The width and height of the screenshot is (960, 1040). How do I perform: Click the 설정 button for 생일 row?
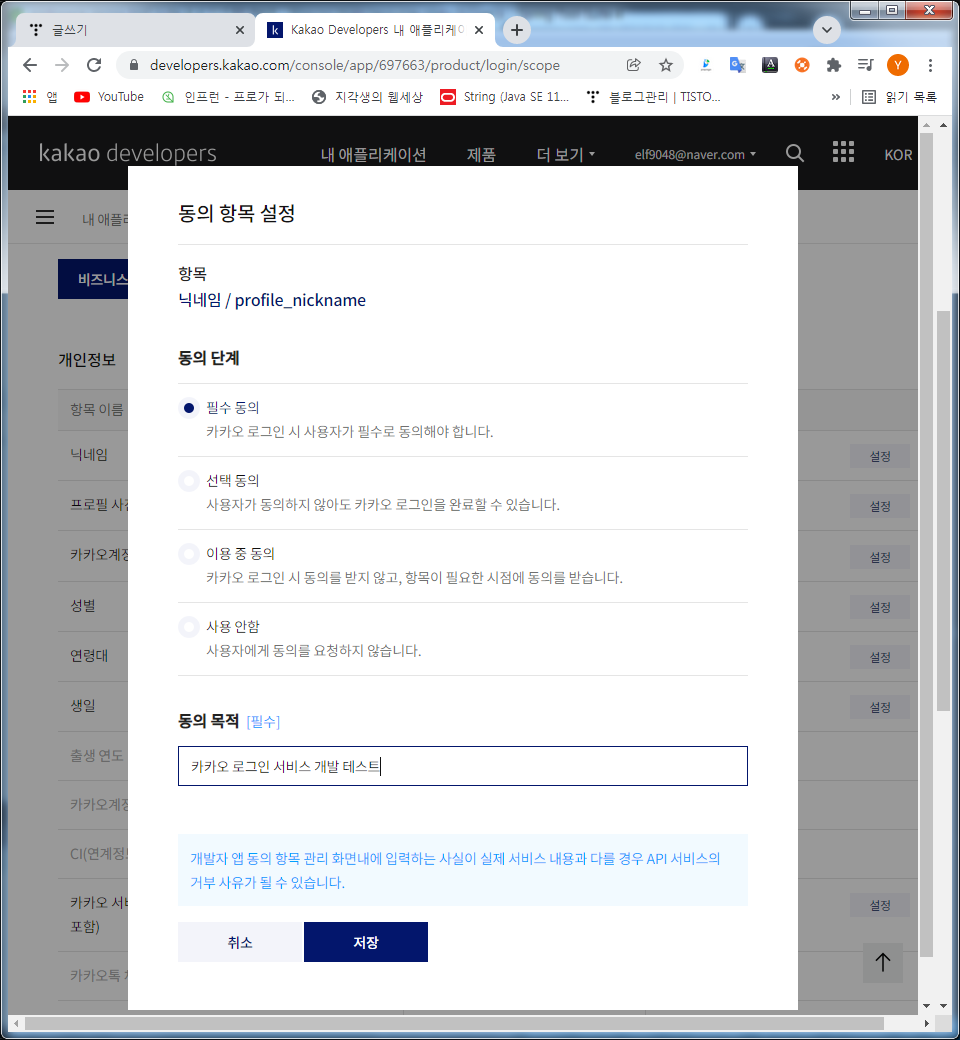(x=880, y=707)
